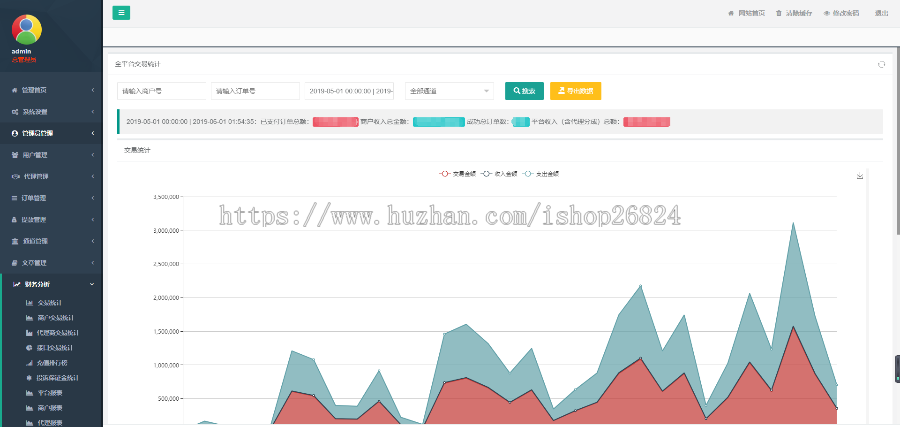Click the yellow 导出数据 export button
This screenshot has width=900, height=427.
pos(576,91)
